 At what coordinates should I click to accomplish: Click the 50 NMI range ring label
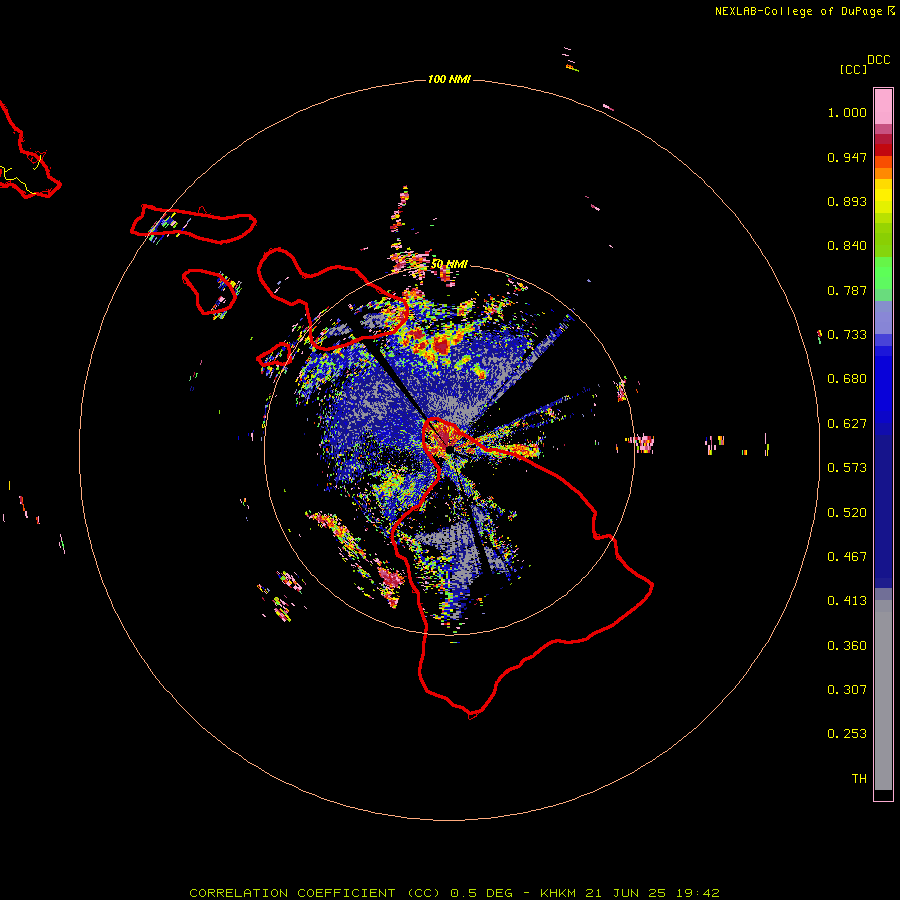coord(449,264)
